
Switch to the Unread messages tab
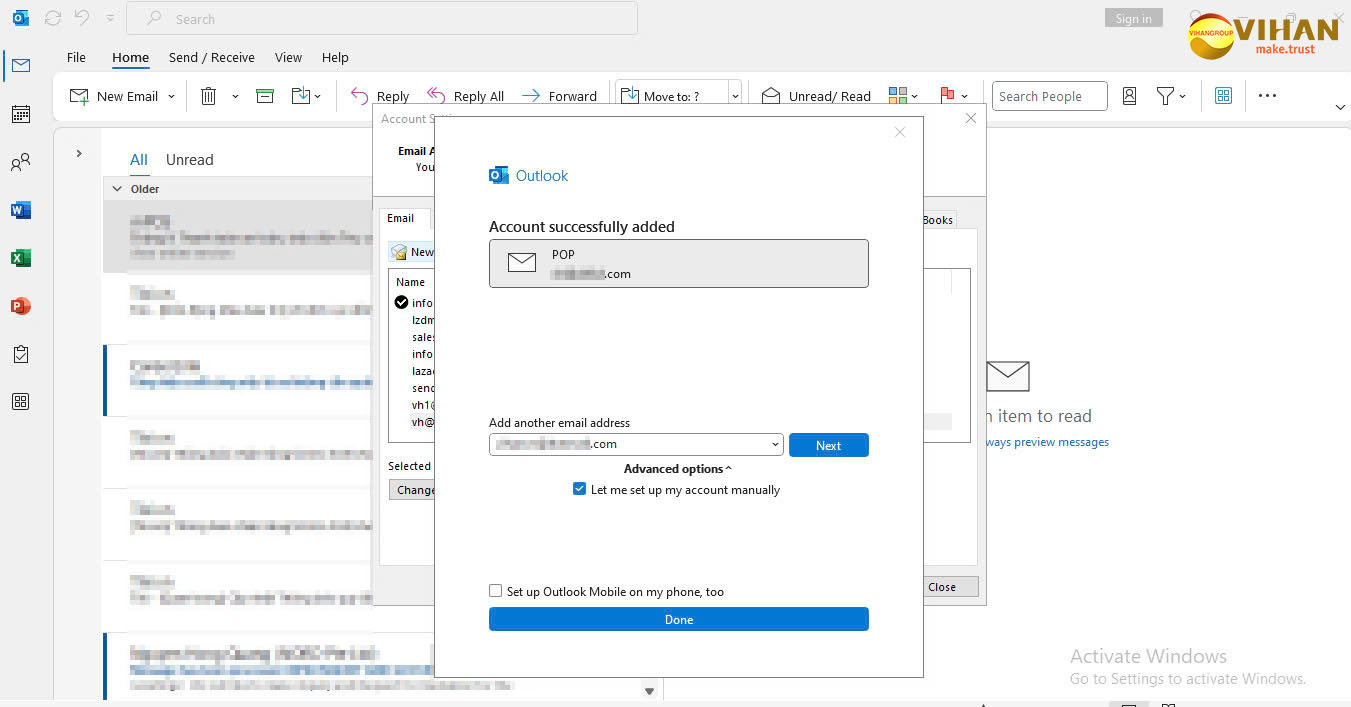pos(189,160)
